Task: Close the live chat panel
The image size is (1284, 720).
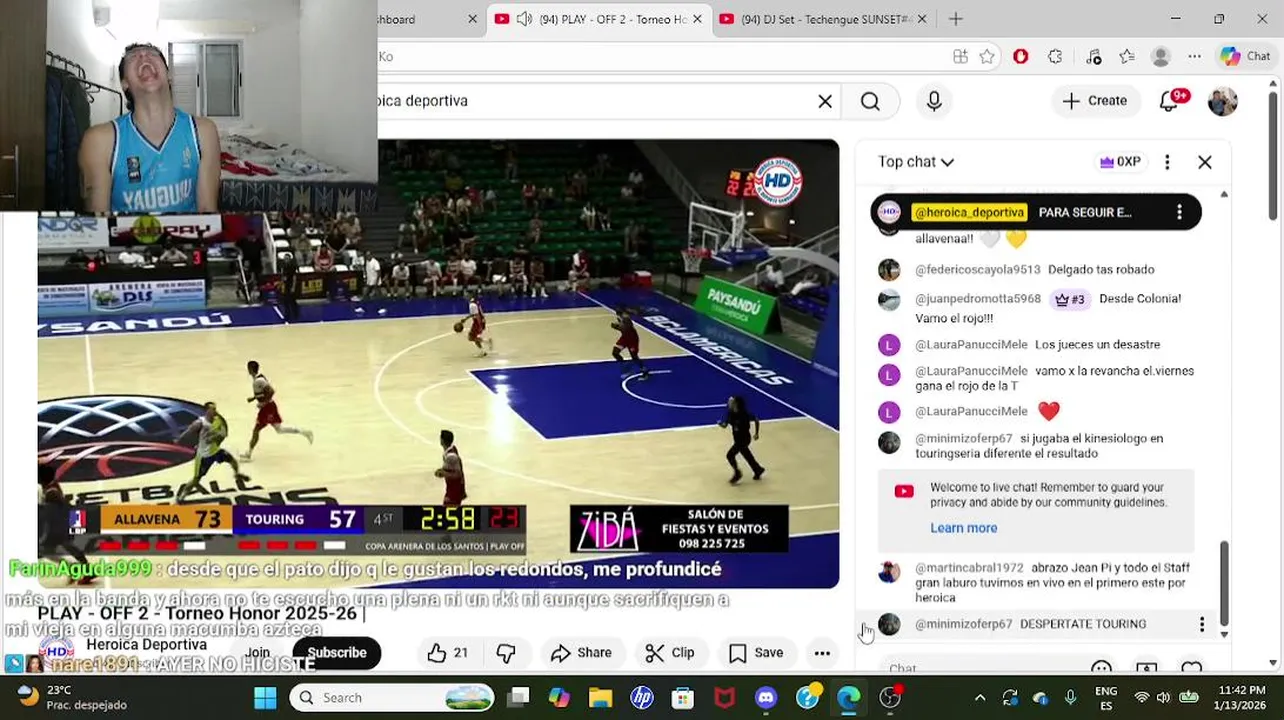Action: coord(1204,162)
